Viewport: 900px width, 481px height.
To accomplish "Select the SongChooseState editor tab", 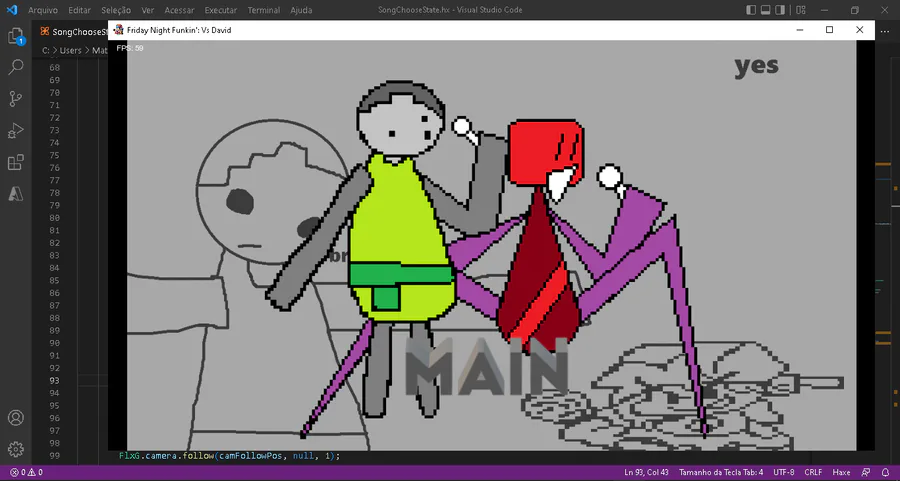I will point(73,32).
